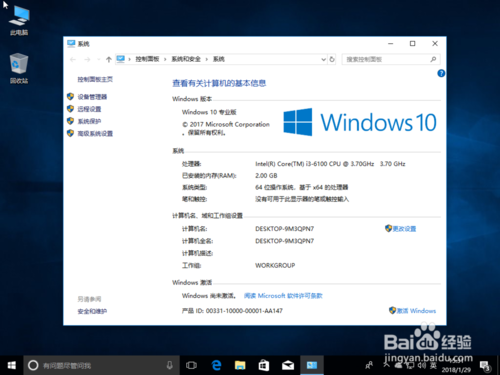Viewport: 500px width, 375px height.
Task: Expand the address bar history dropdown
Action: 323,59
